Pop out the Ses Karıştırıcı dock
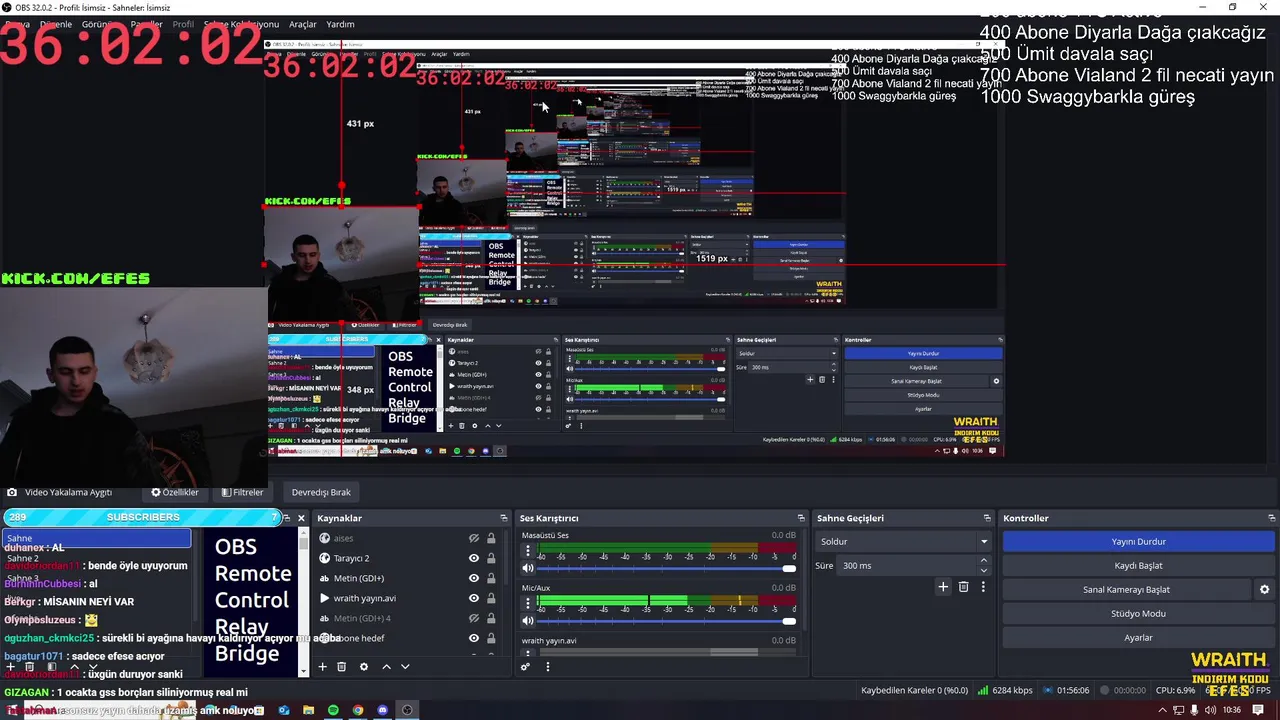This screenshot has width=1280, height=720. pyautogui.click(x=801, y=518)
